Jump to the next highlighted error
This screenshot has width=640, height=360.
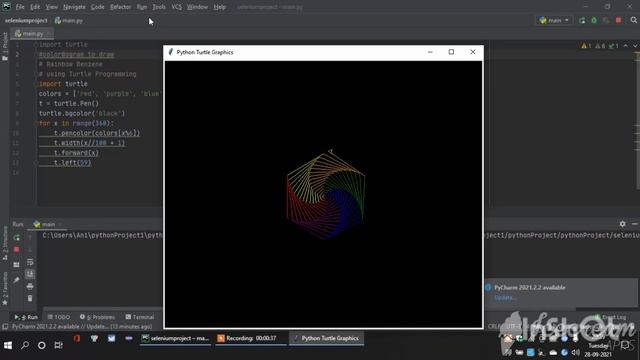click(635, 46)
